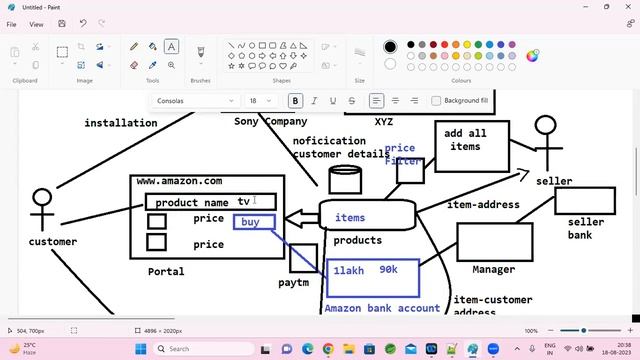Toggle Strikethrough text formatting
This screenshot has height=360, width=640.
351,100
